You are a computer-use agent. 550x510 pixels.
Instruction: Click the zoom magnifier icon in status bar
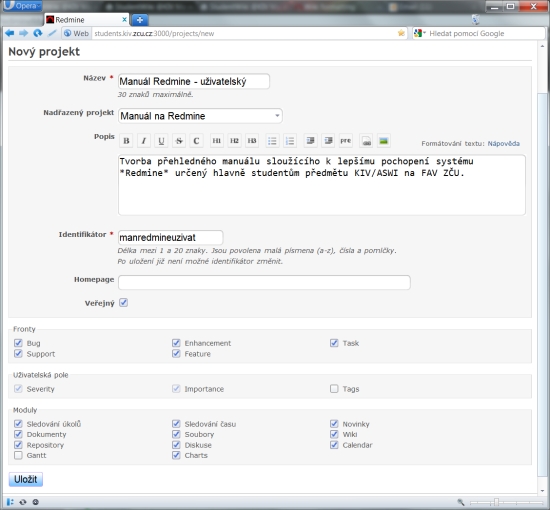click(x=461, y=502)
